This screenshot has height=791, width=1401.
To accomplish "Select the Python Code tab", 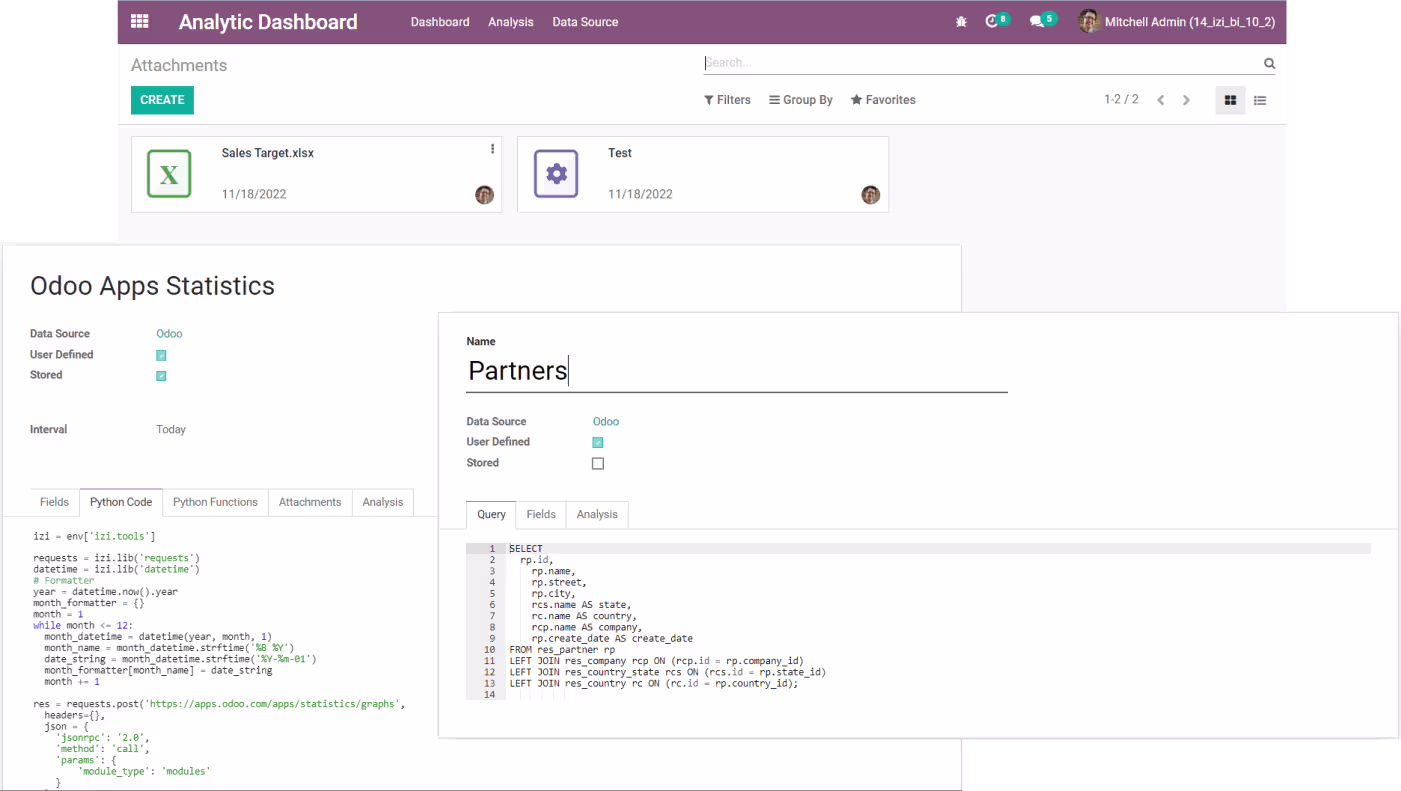I will 121,502.
